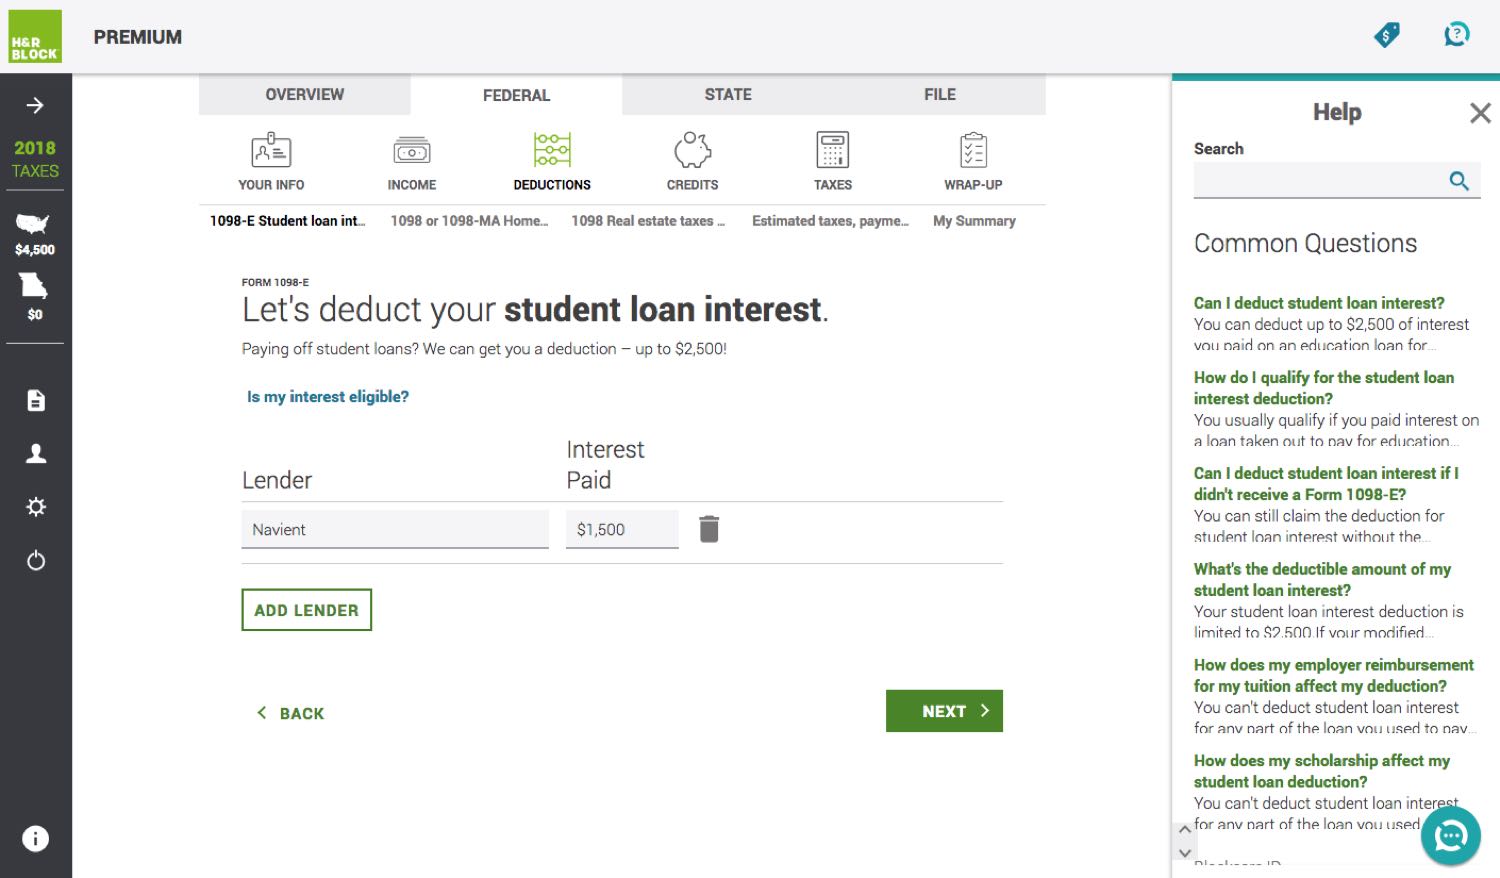Open the documents icon in the sidebar
Viewport: 1500px width, 878px height.
click(x=36, y=401)
